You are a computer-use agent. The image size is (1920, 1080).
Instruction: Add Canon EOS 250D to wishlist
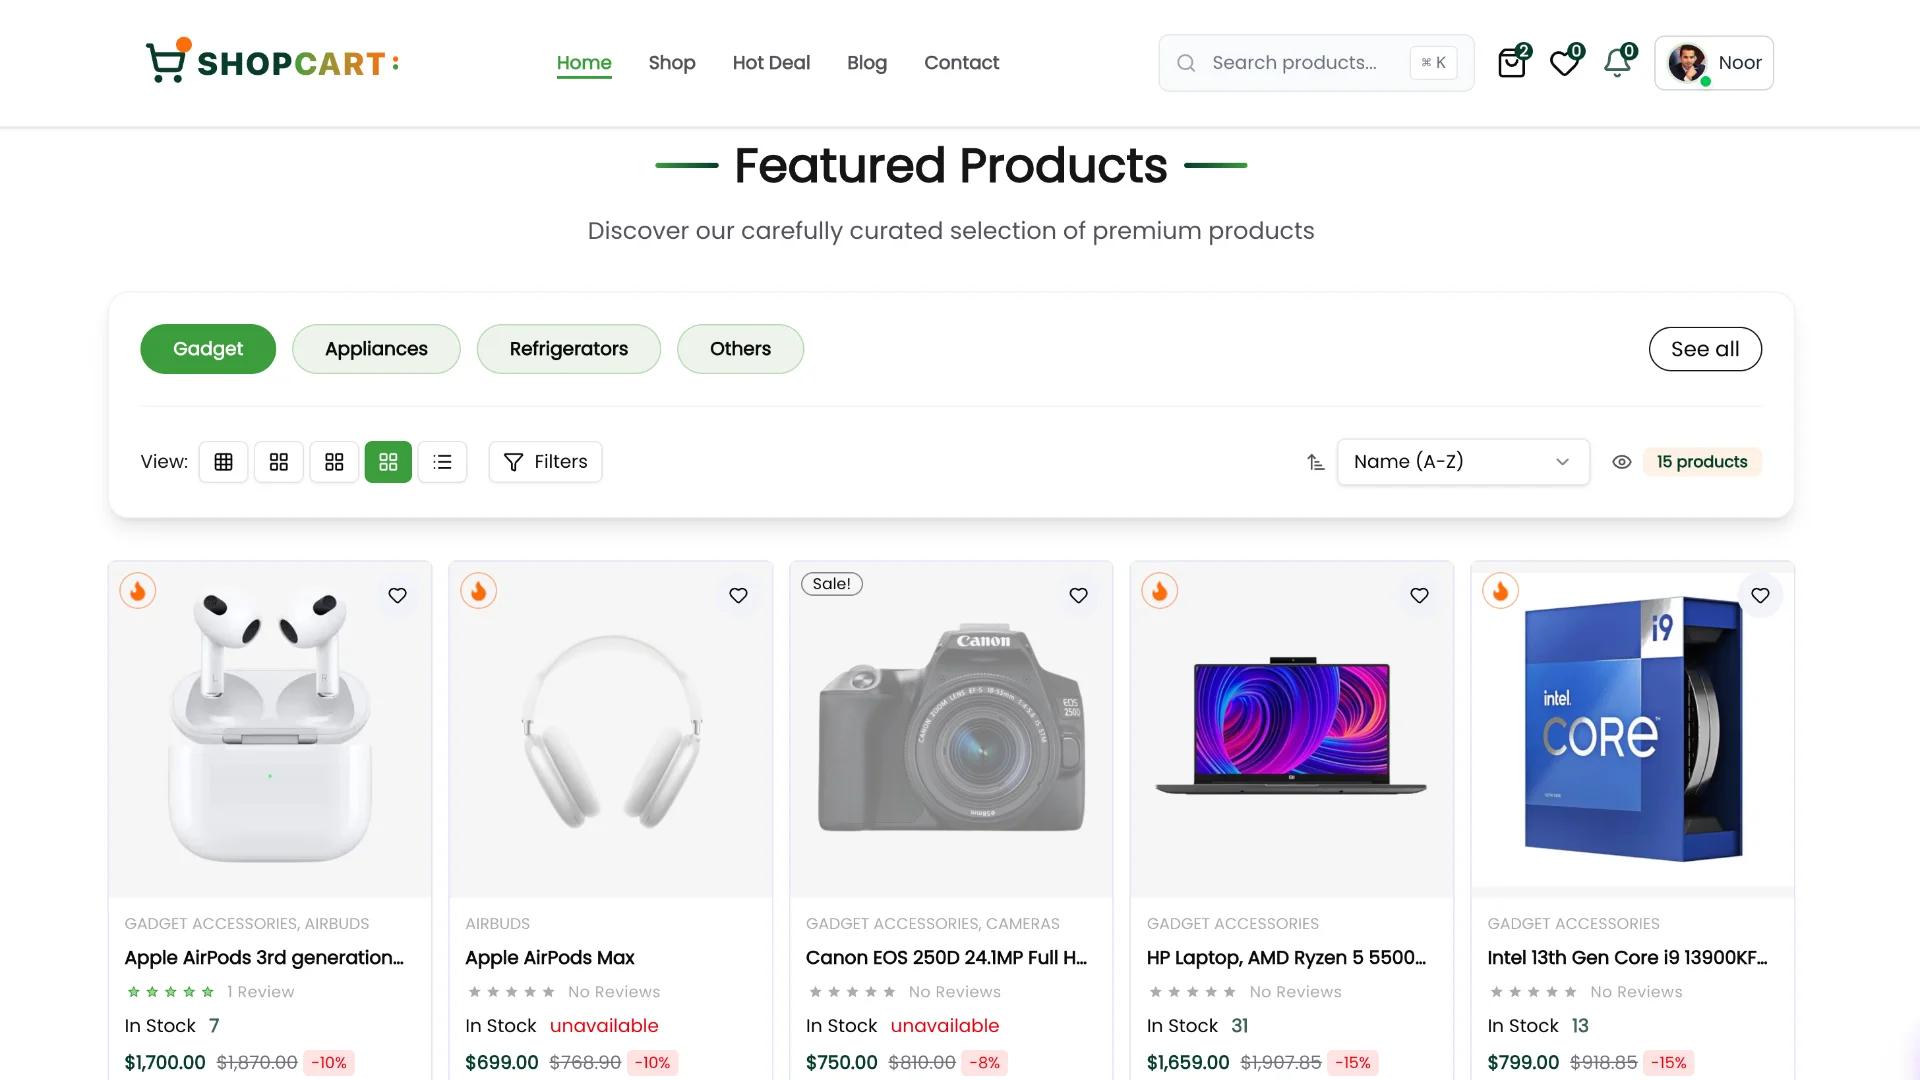[1078, 596]
